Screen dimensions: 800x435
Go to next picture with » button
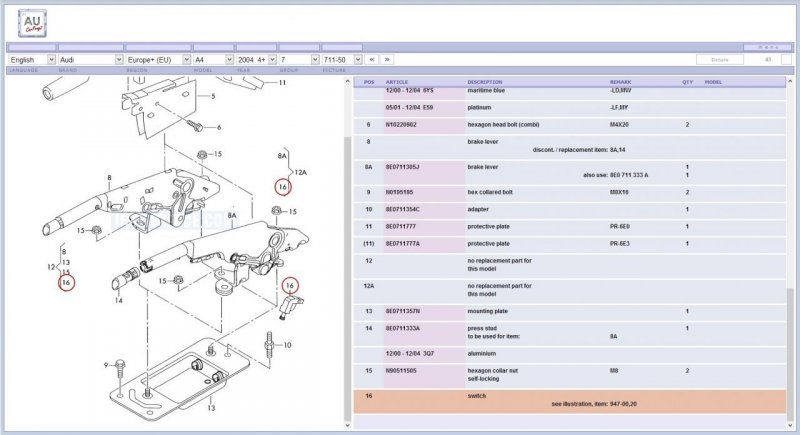click(x=388, y=60)
